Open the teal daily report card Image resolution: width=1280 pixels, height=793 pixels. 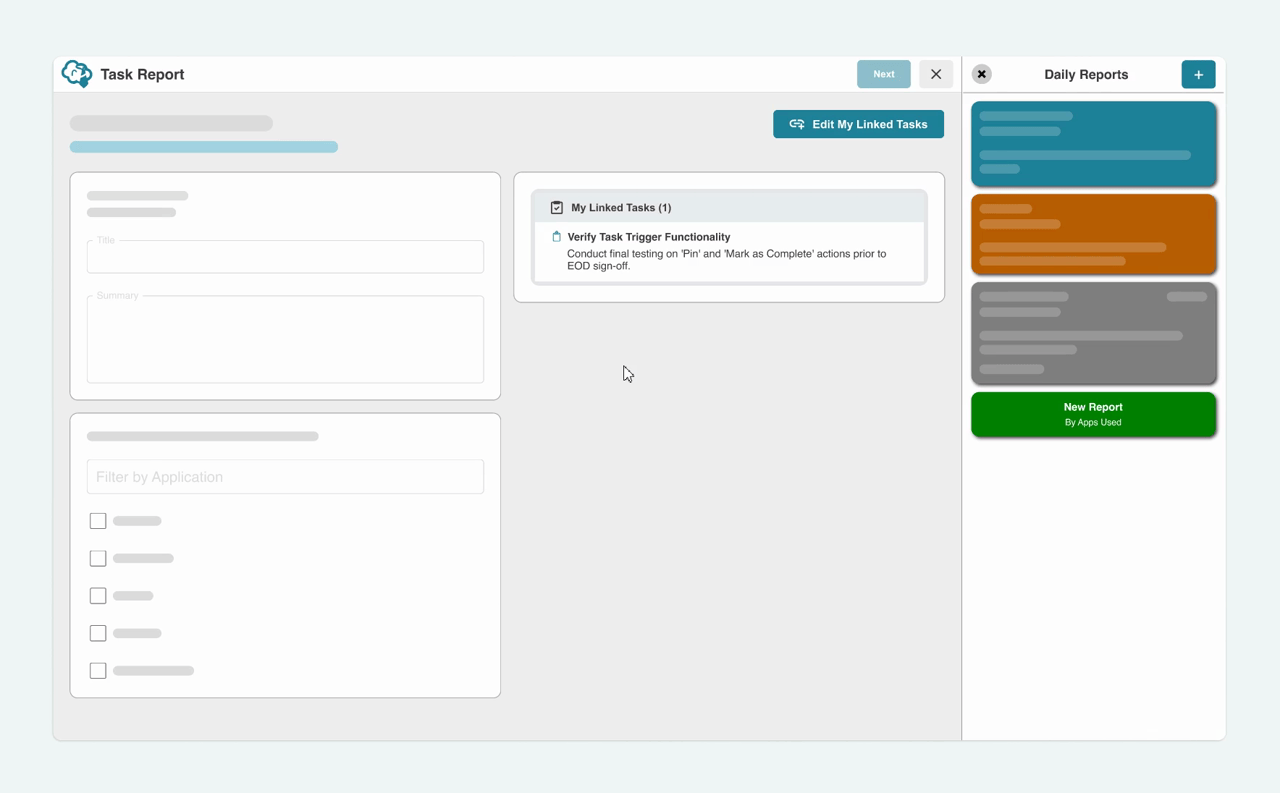1093,144
